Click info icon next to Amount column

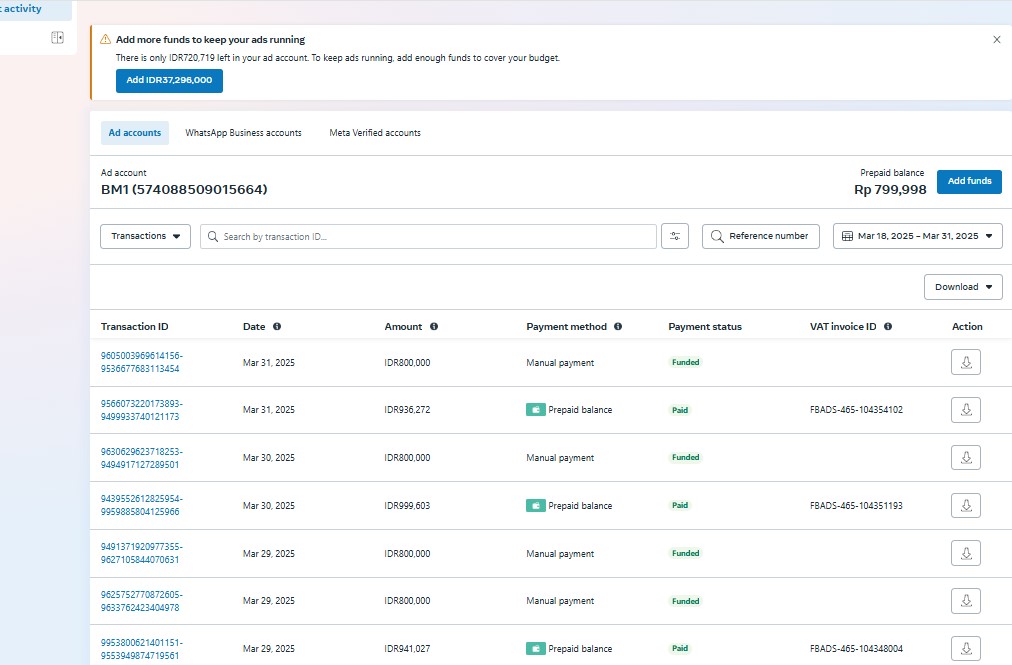click(434, 327)
